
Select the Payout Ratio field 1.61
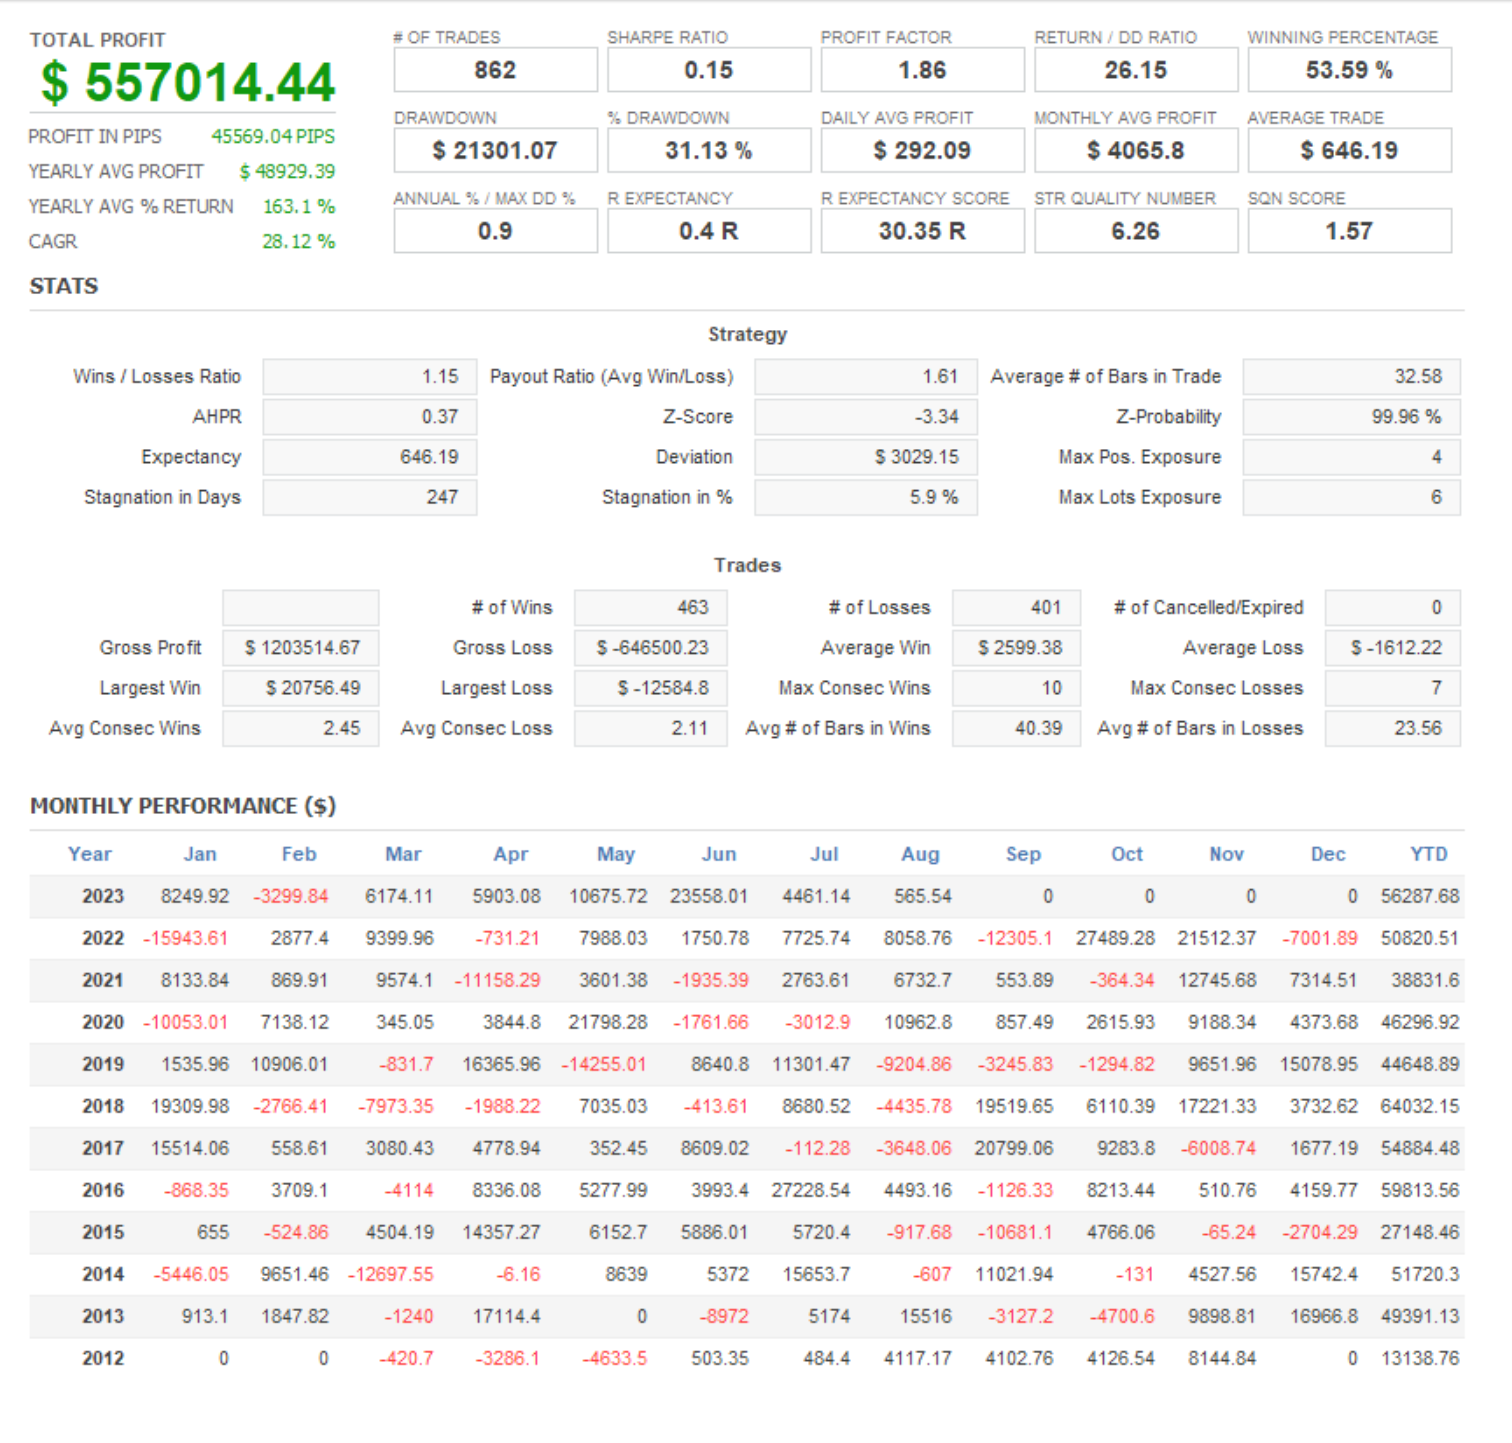(x=866, y=377)
